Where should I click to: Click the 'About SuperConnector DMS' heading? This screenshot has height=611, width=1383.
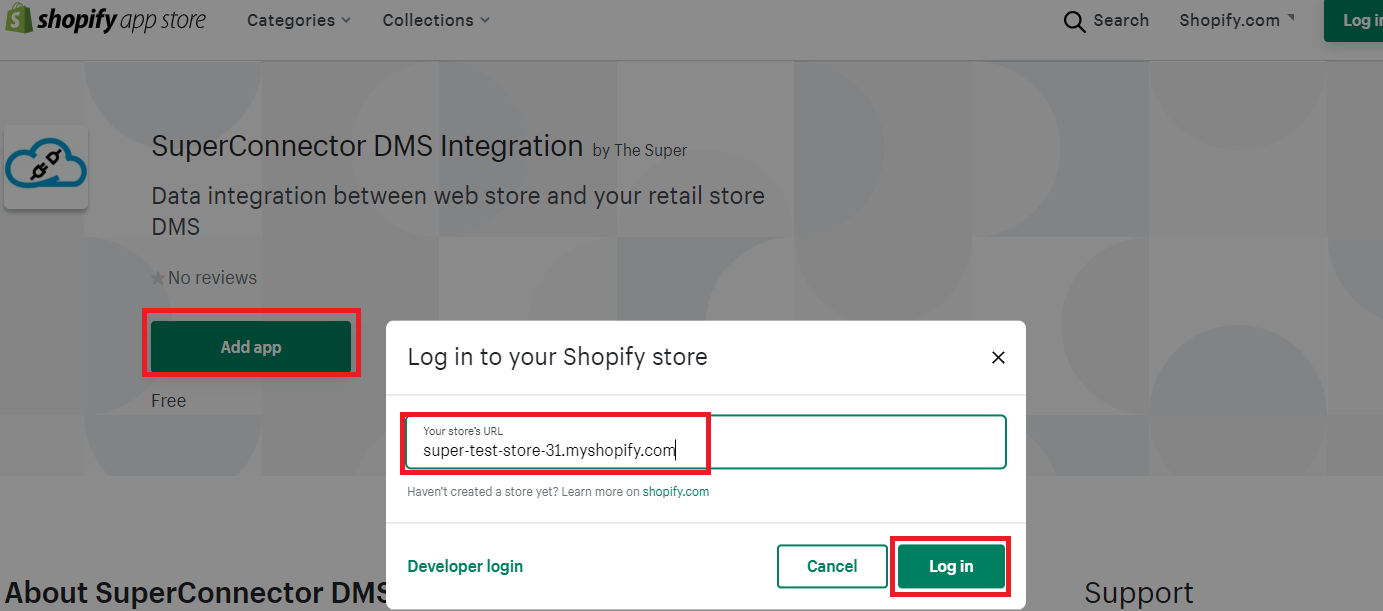[x=197, y=593]
